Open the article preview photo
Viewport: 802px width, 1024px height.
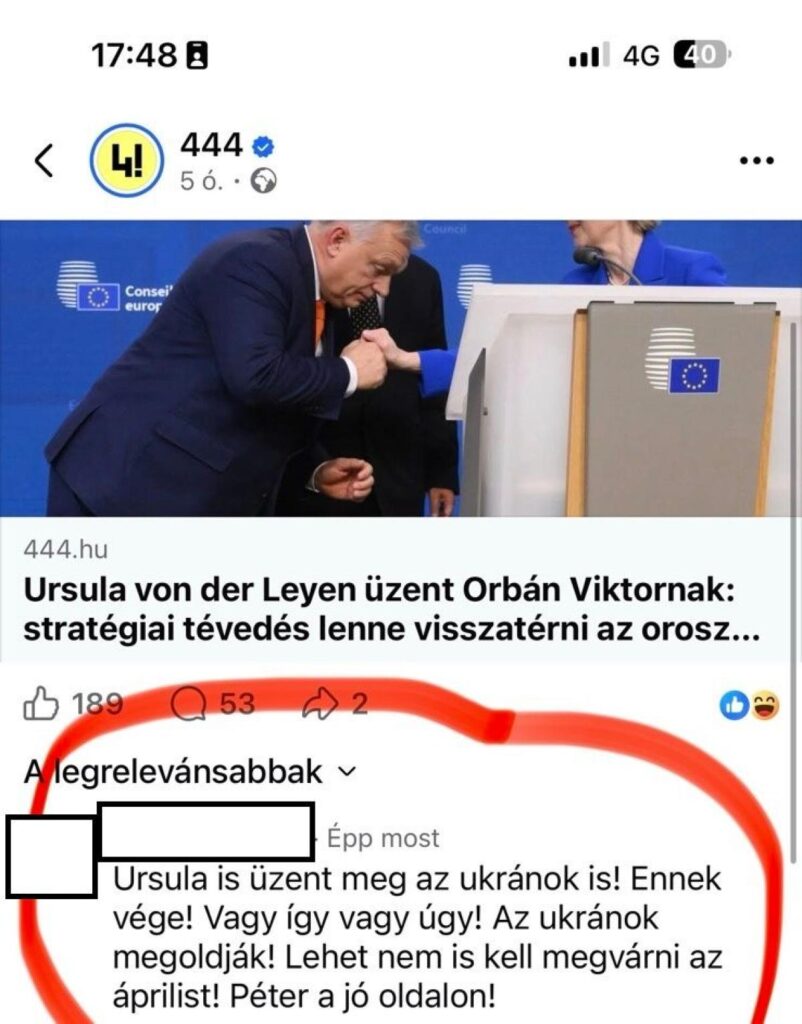[401, 368]
